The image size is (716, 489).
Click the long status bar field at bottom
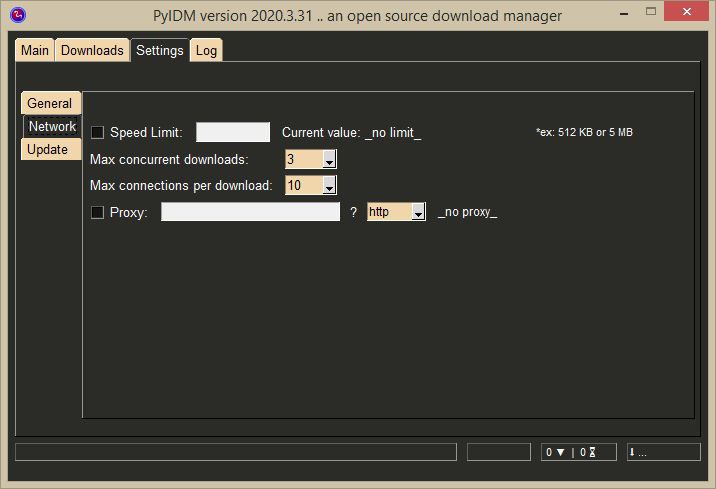click(x=236, y=452)
